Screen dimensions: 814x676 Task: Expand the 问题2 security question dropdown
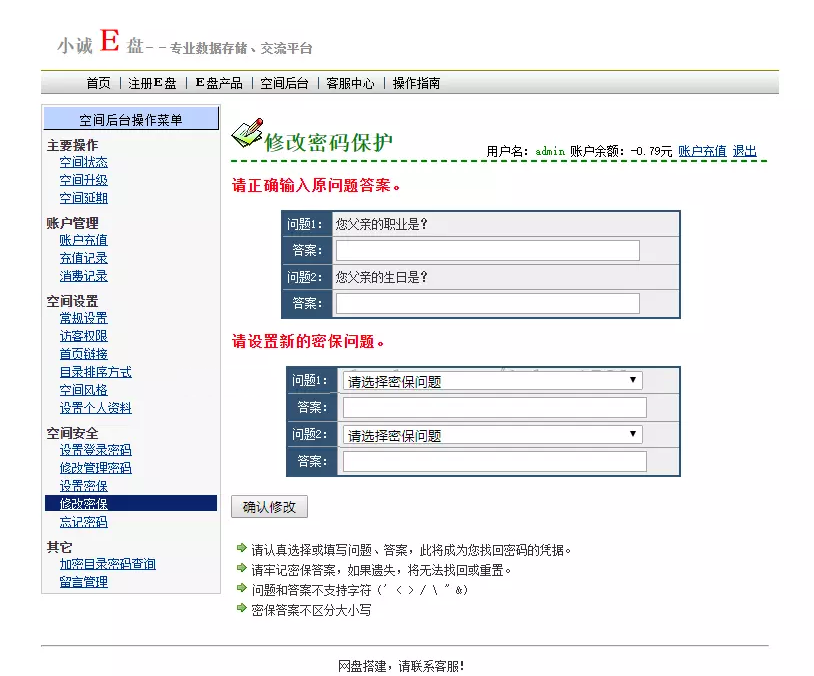pyautogui.click(x=491, y=435)
